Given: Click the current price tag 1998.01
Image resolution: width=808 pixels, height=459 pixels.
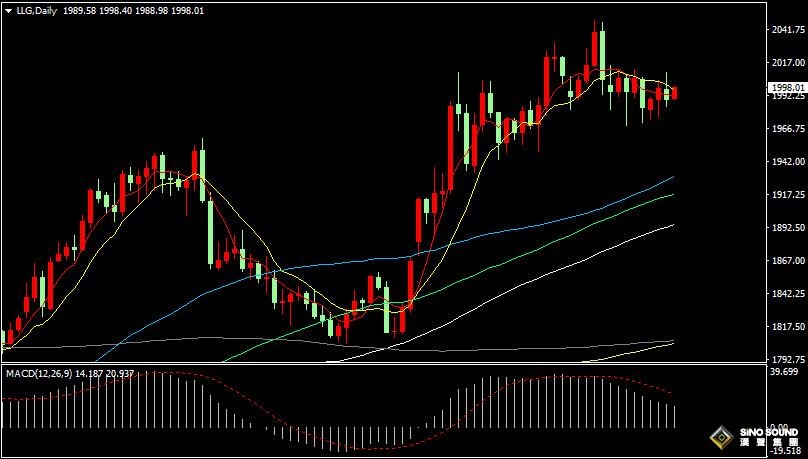Looking at the screenshot, I should coord(786,88).
